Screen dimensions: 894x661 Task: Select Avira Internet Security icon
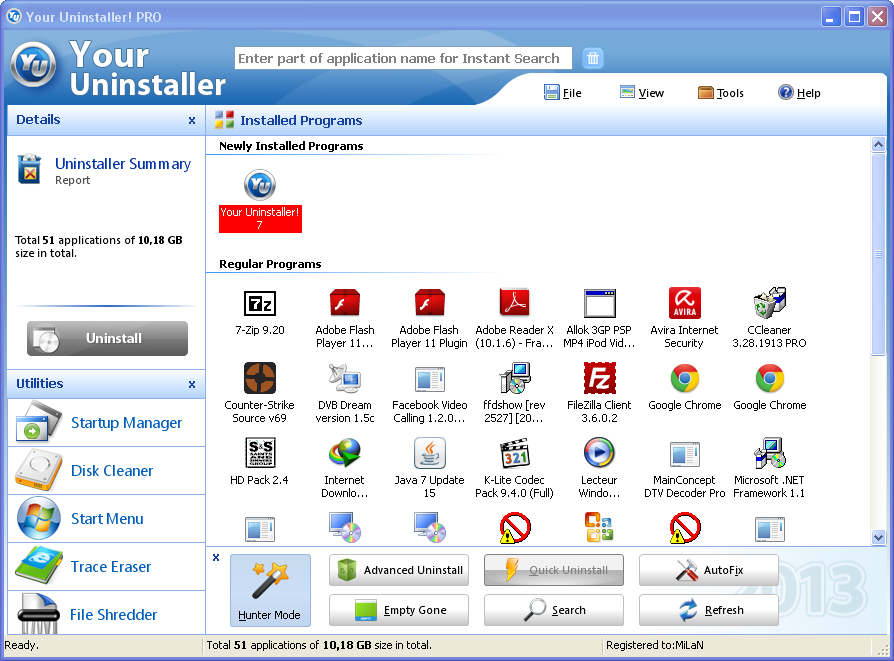coord(684,303)
